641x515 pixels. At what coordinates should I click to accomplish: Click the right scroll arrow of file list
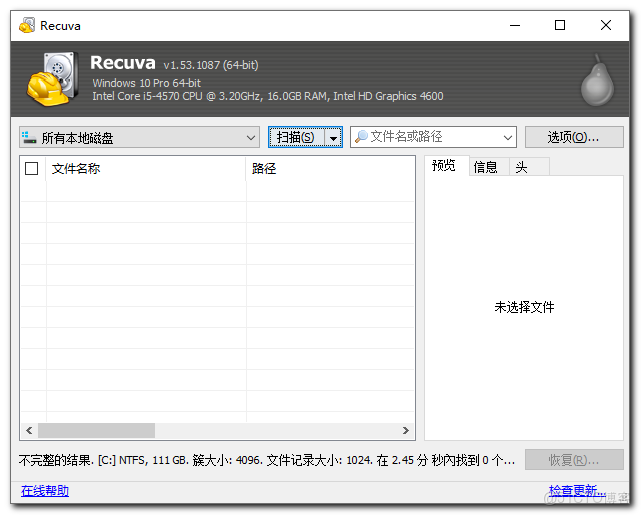[406, 430]
